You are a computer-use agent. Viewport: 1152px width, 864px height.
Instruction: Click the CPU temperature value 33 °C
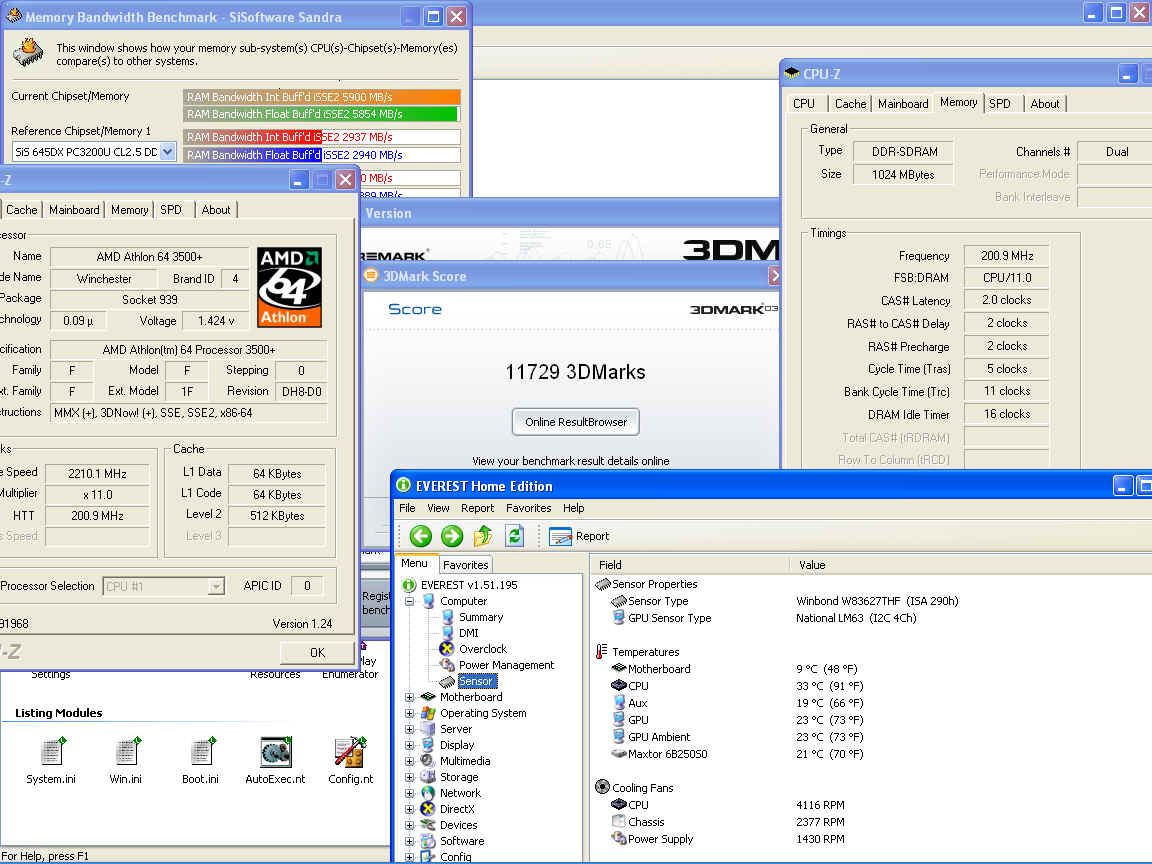pyautogui.click(x=829, y=686)
